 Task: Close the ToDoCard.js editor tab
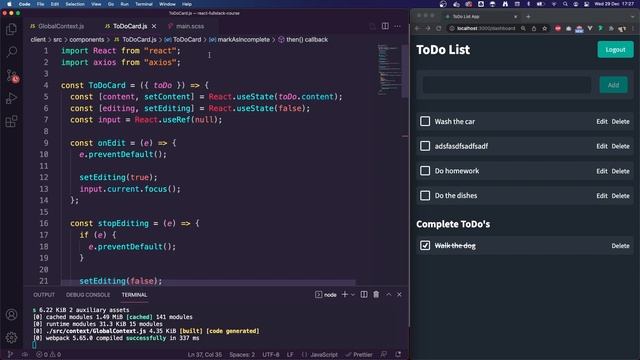click(x=154, y=26)
